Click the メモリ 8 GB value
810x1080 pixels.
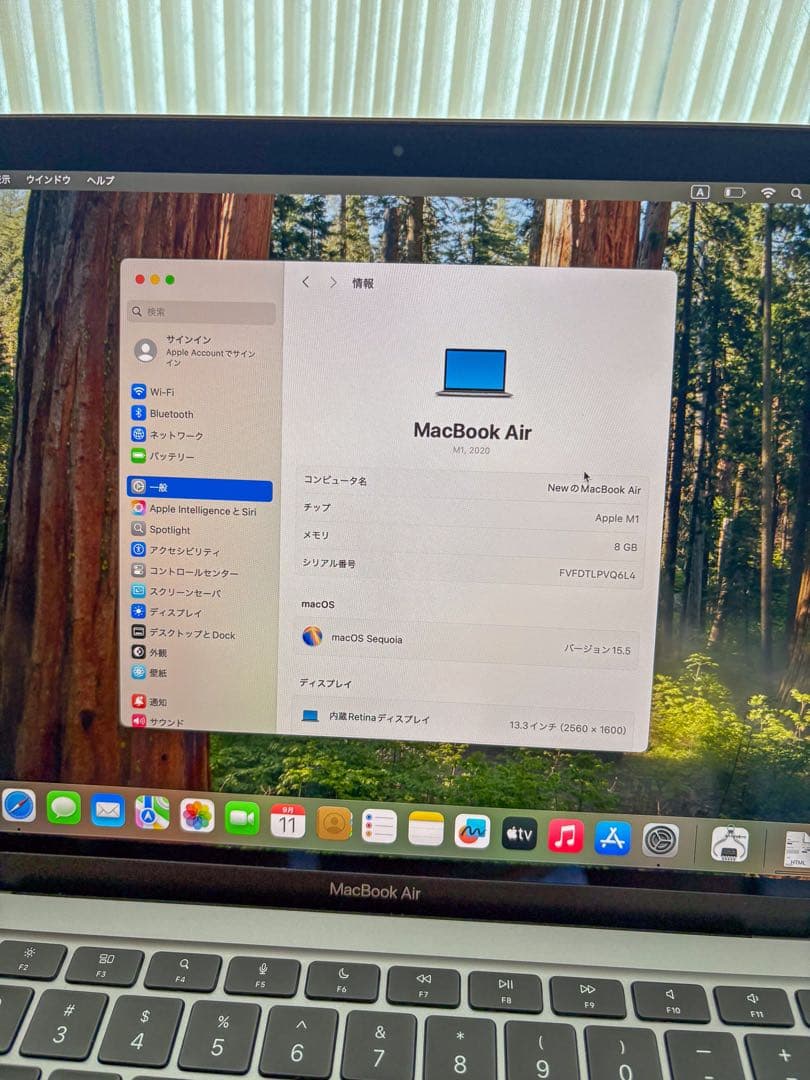point(625,547)
